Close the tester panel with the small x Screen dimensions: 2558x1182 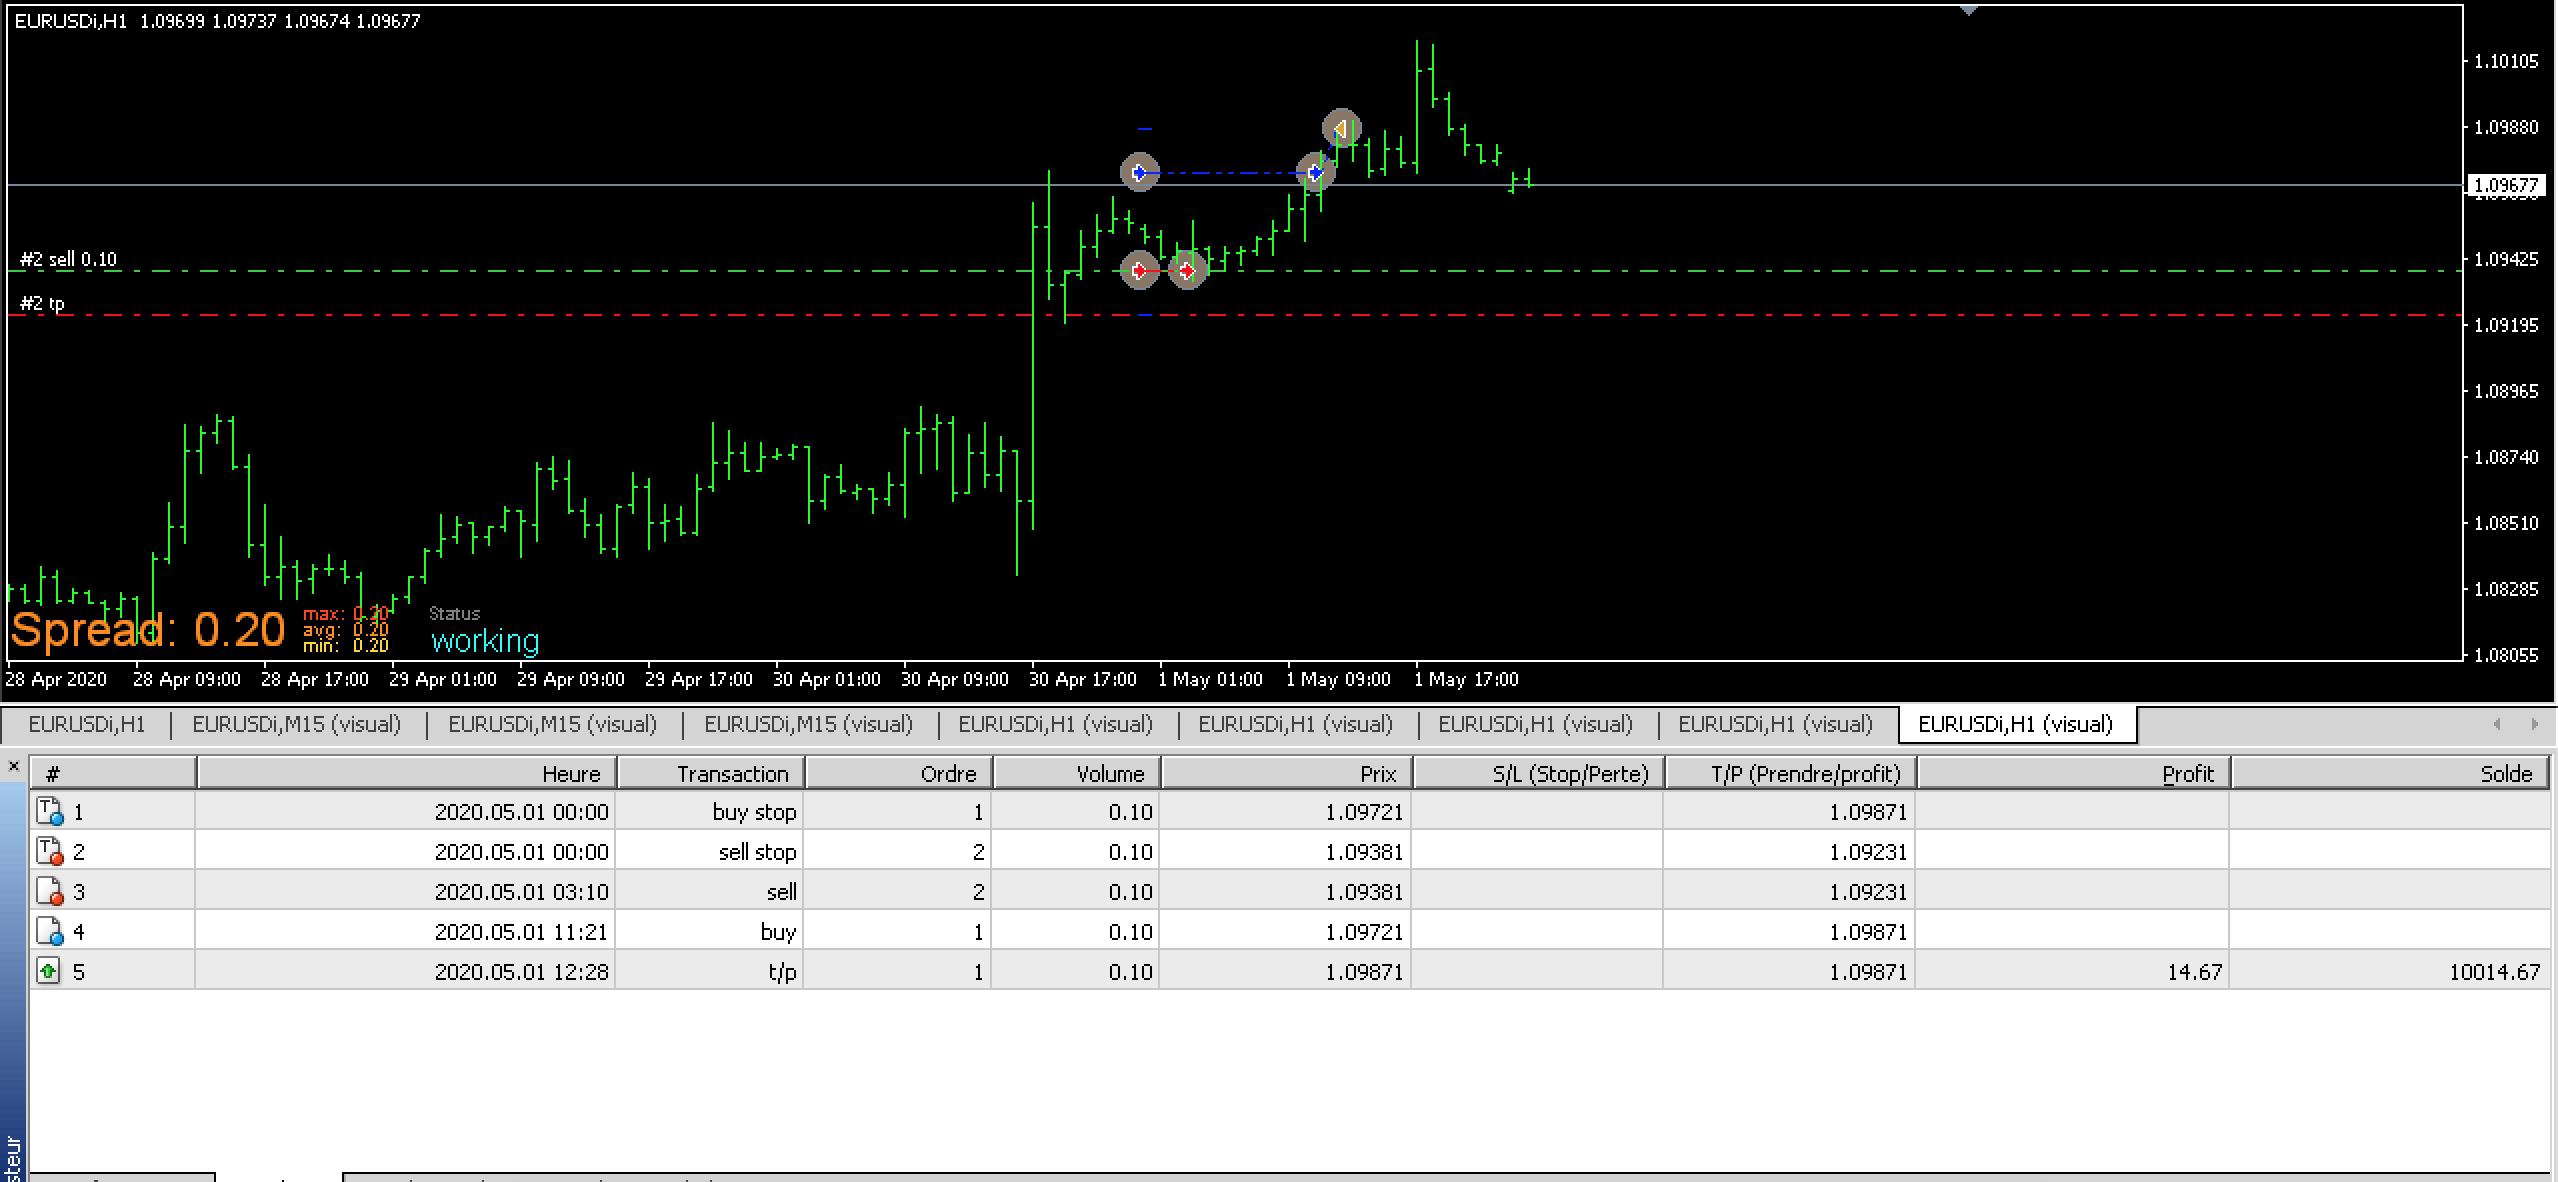14,767
